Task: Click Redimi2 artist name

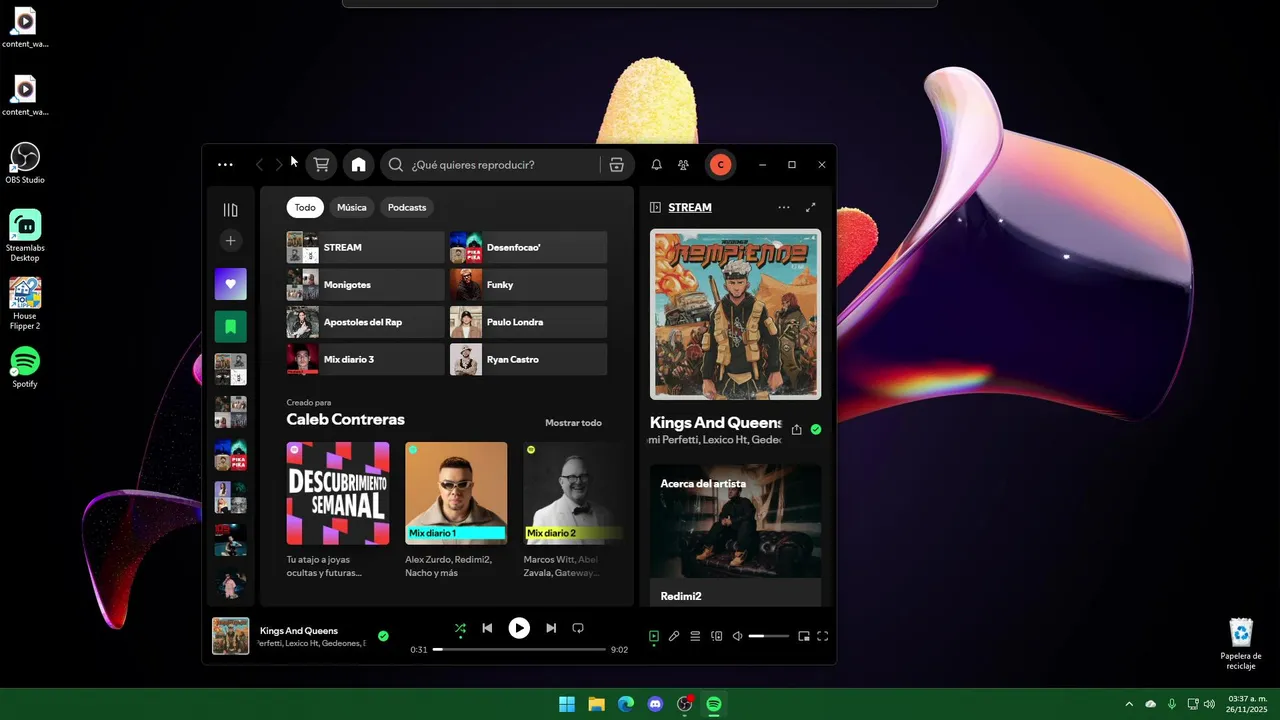Action: coord(681,596)
